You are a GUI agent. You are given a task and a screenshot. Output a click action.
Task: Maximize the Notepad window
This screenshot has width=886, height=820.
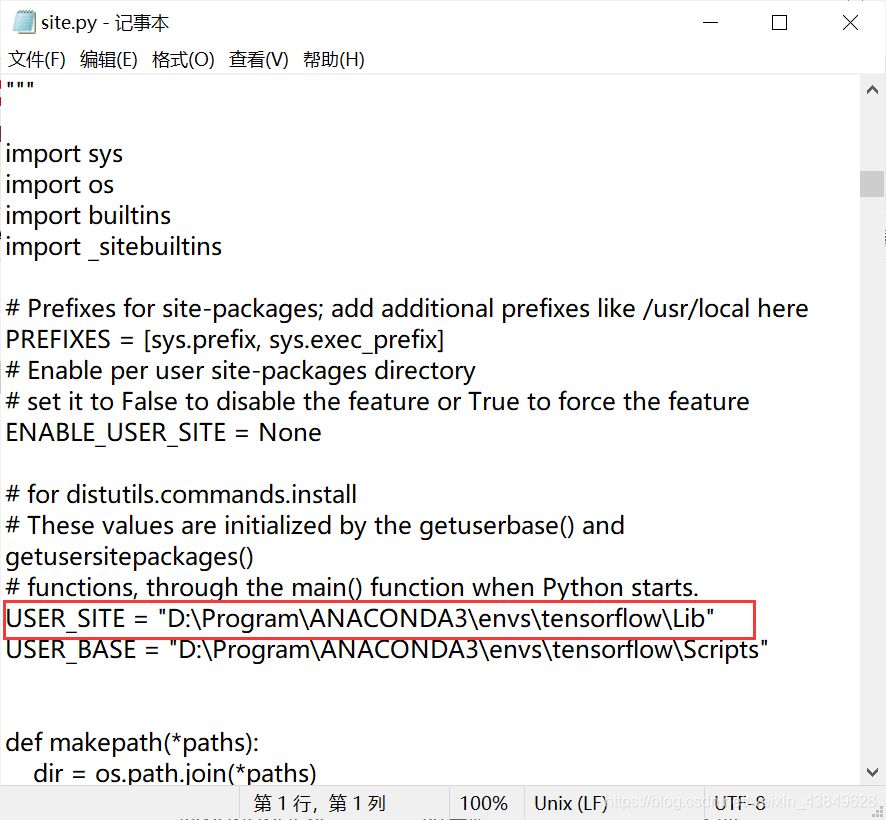tap(779, 23)
